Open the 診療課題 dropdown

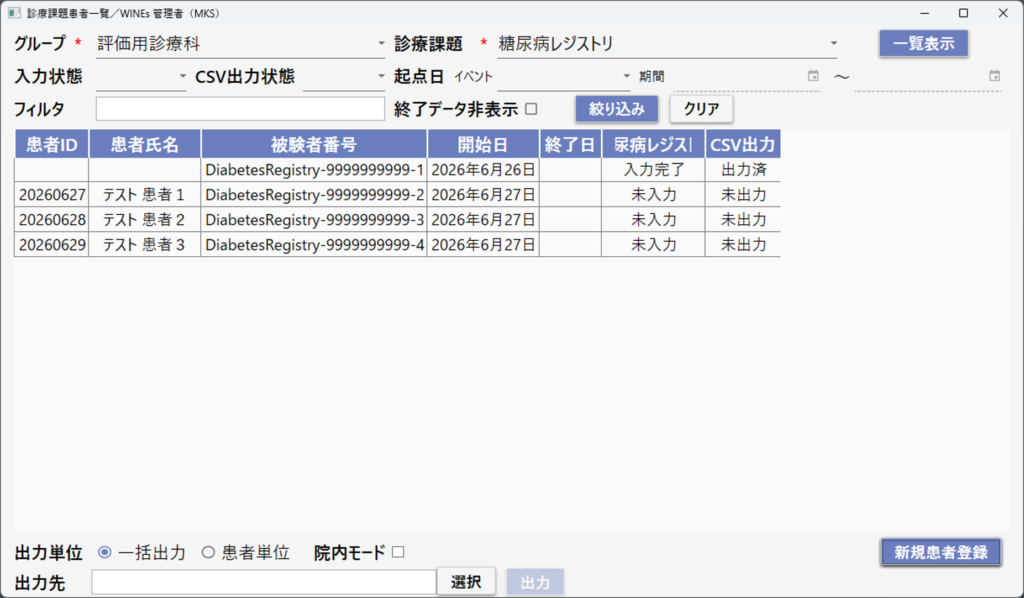(667, 44)
